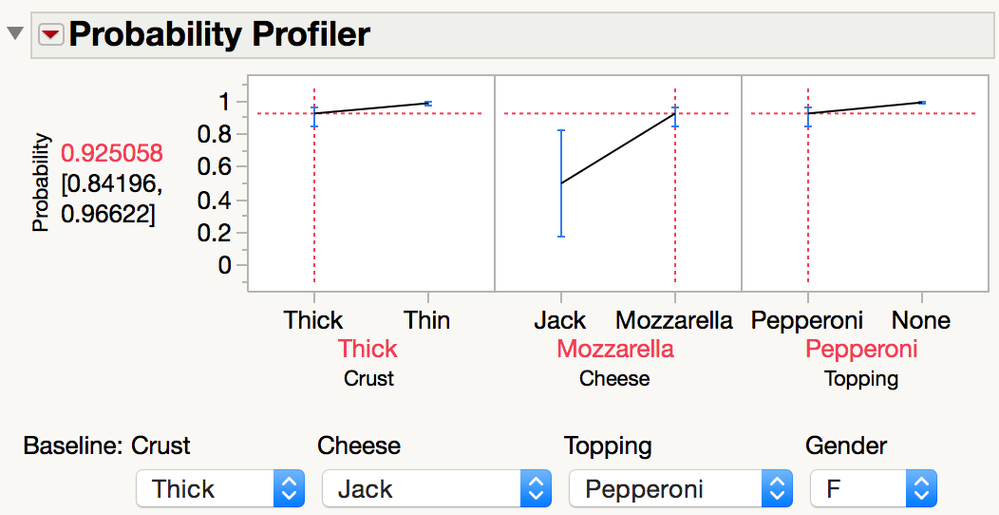999x515 pixels.
Task: Click the red Pepperoni current value label
Action: [x=861, y=349]
